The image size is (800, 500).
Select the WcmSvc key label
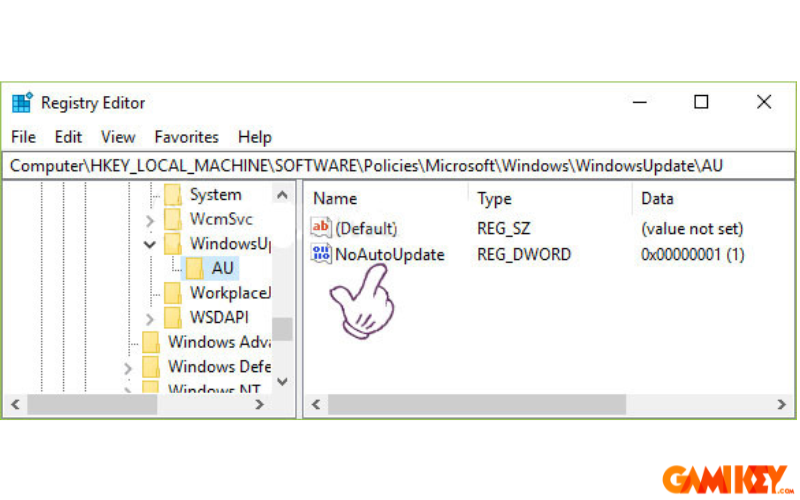tap(221, 219)
